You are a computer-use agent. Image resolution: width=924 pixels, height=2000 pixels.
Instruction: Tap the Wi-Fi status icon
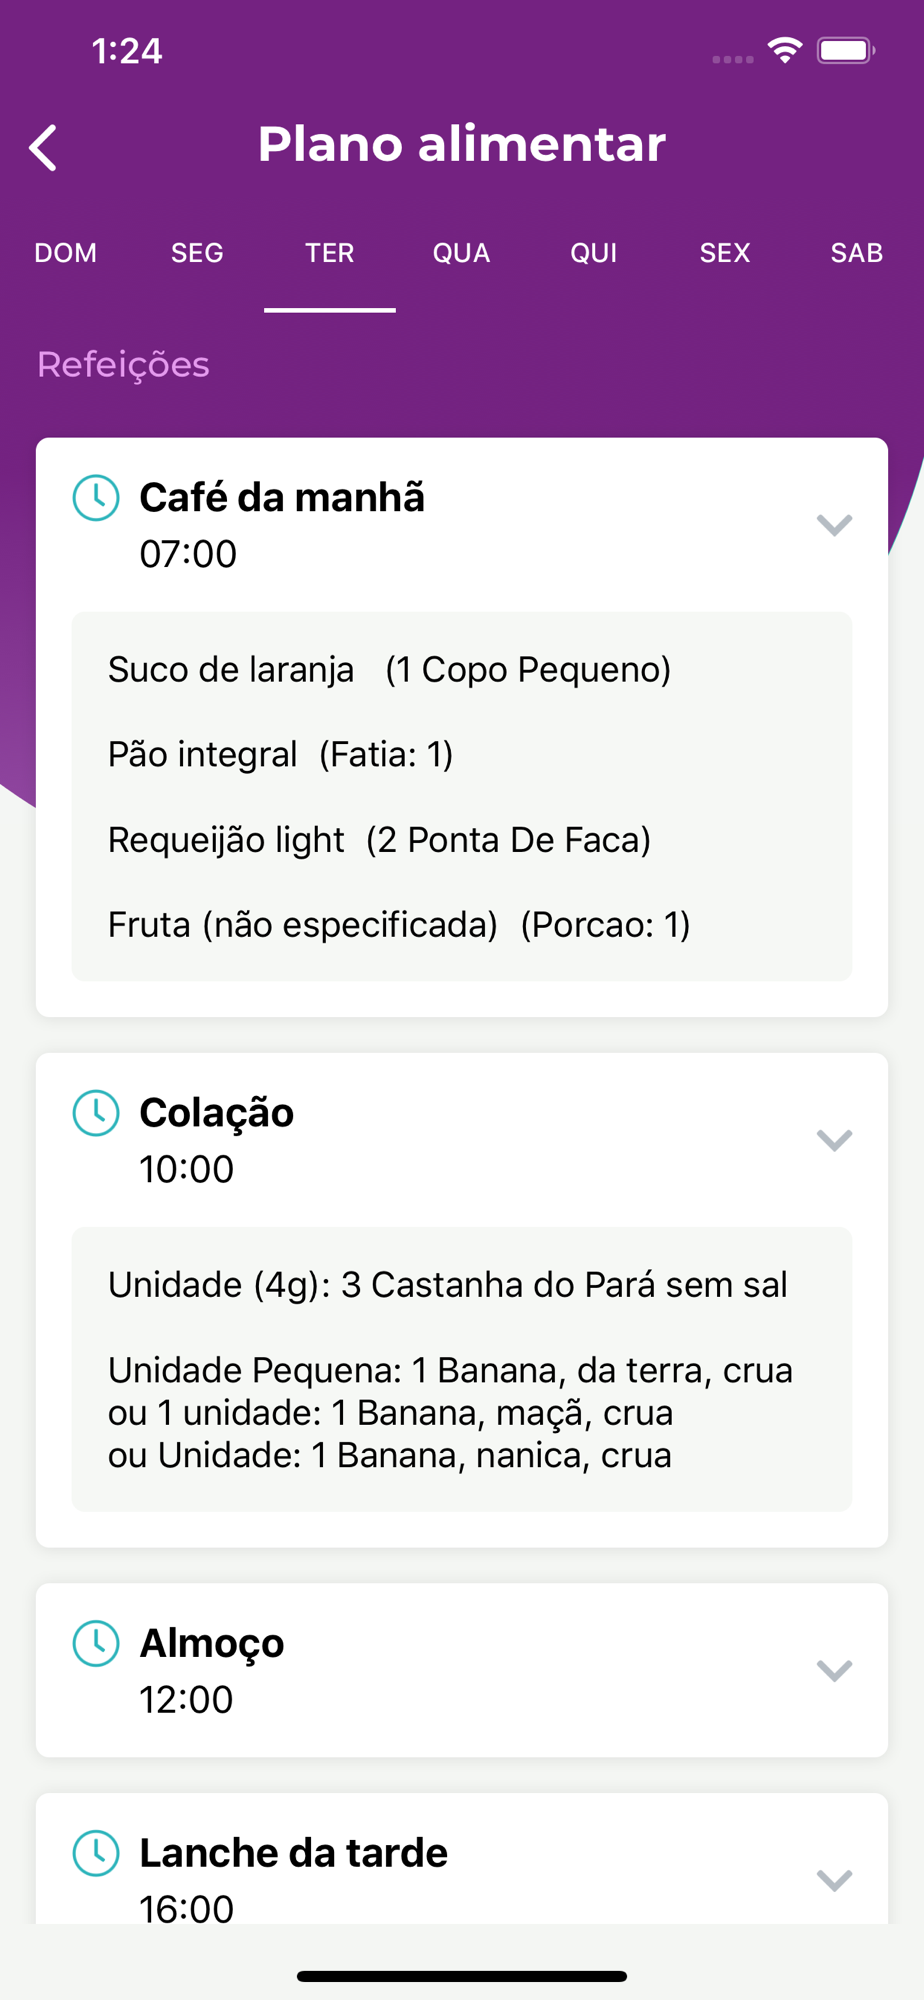785,50
